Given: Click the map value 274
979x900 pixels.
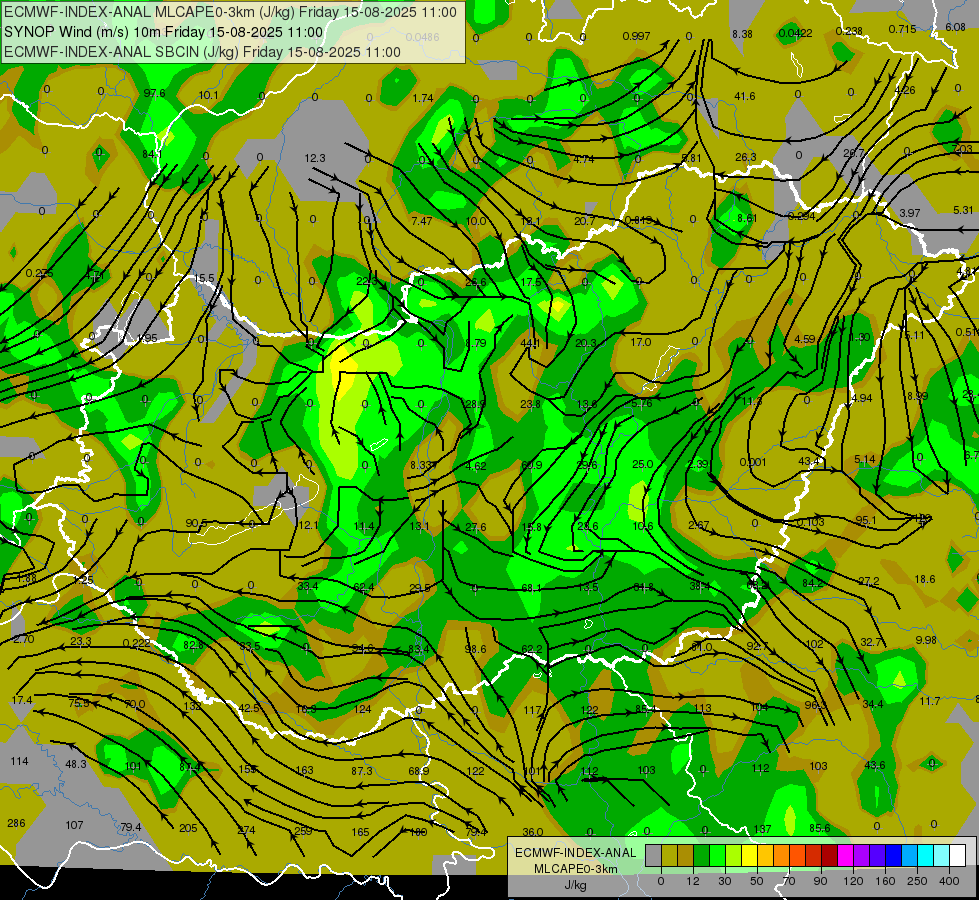Looking at the screenshot, I should [x=247, y=830].
